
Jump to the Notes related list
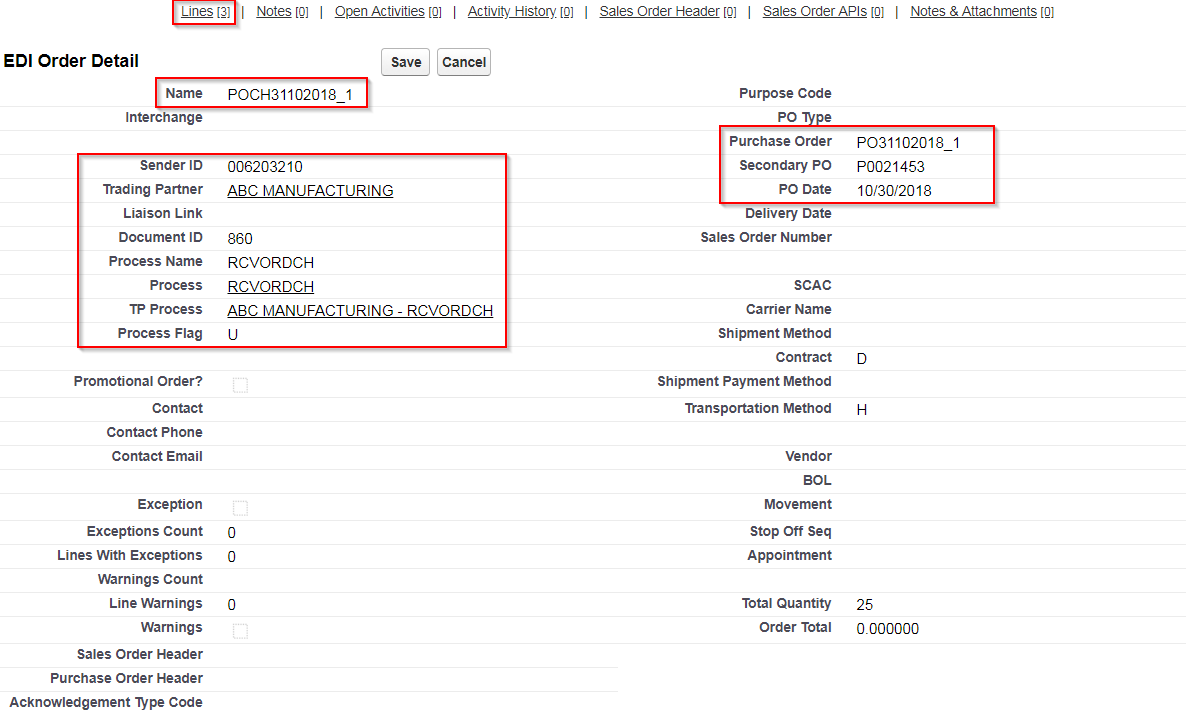tap(274, 12)
